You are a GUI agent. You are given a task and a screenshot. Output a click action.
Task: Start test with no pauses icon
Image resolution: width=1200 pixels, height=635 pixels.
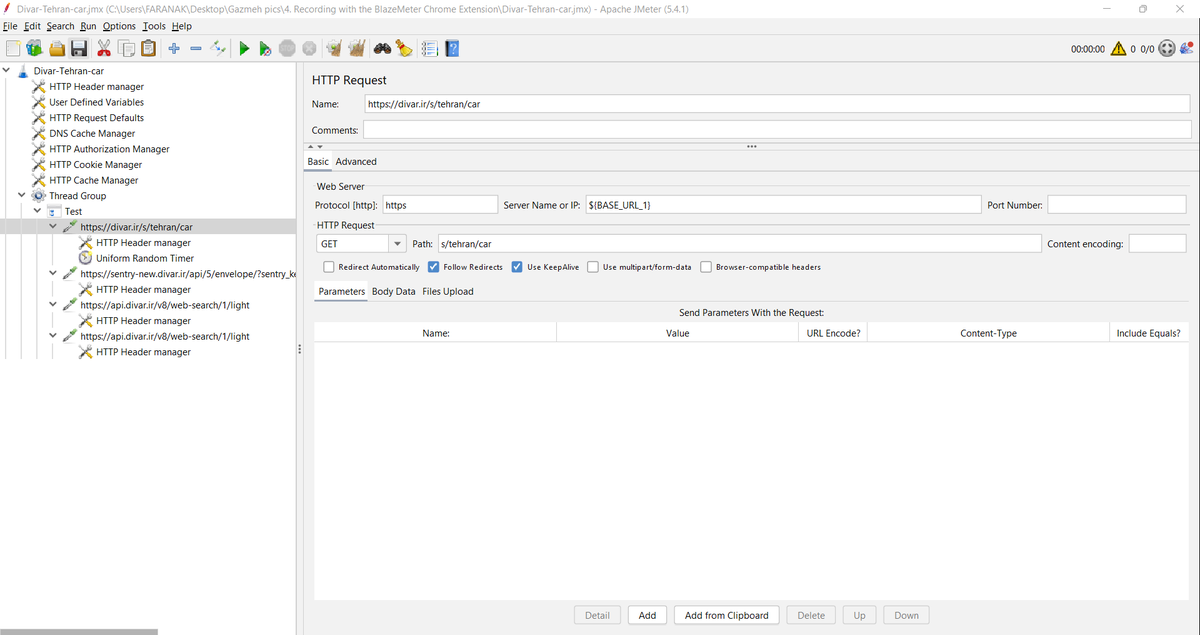pos(265,48)
